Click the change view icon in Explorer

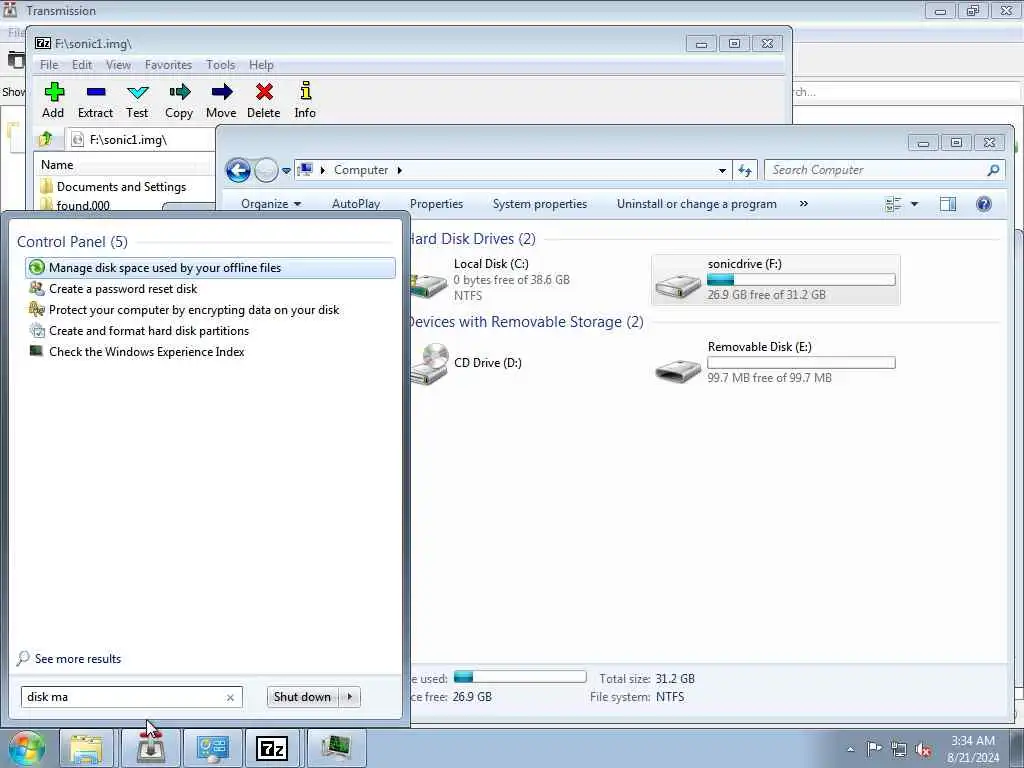(893, 204)
